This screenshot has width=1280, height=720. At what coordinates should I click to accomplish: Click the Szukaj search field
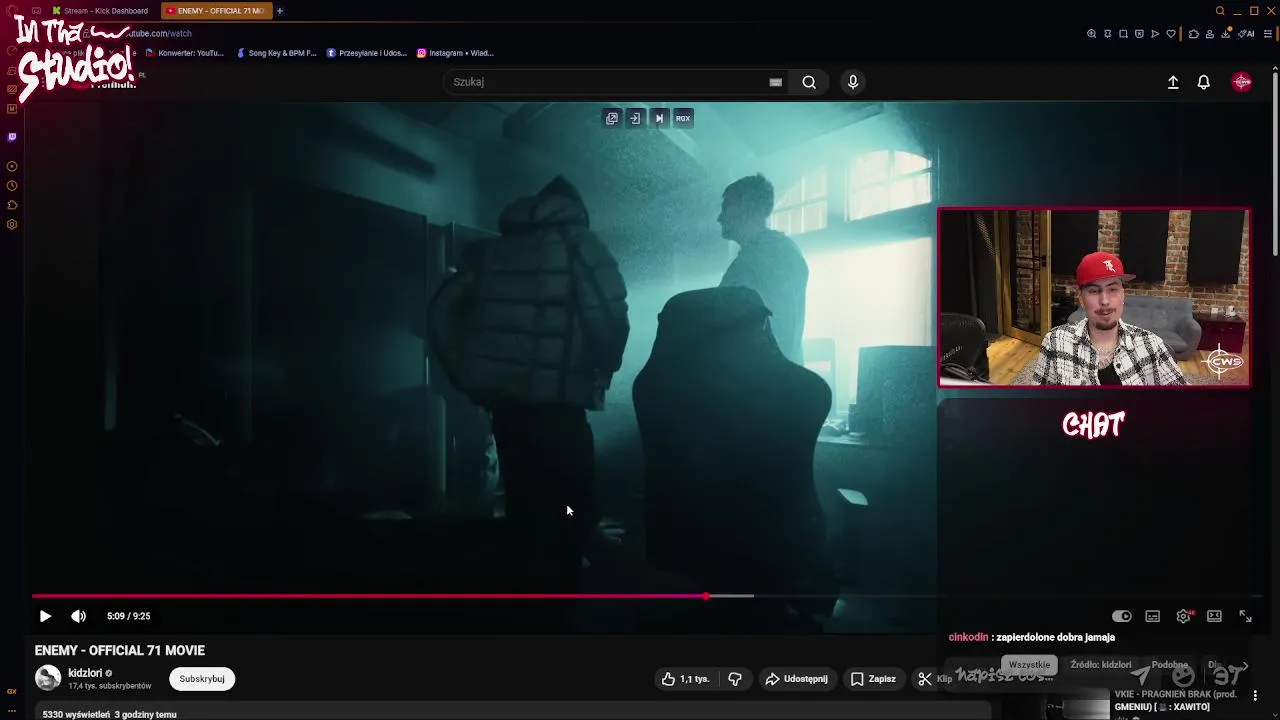click(605, 82)
